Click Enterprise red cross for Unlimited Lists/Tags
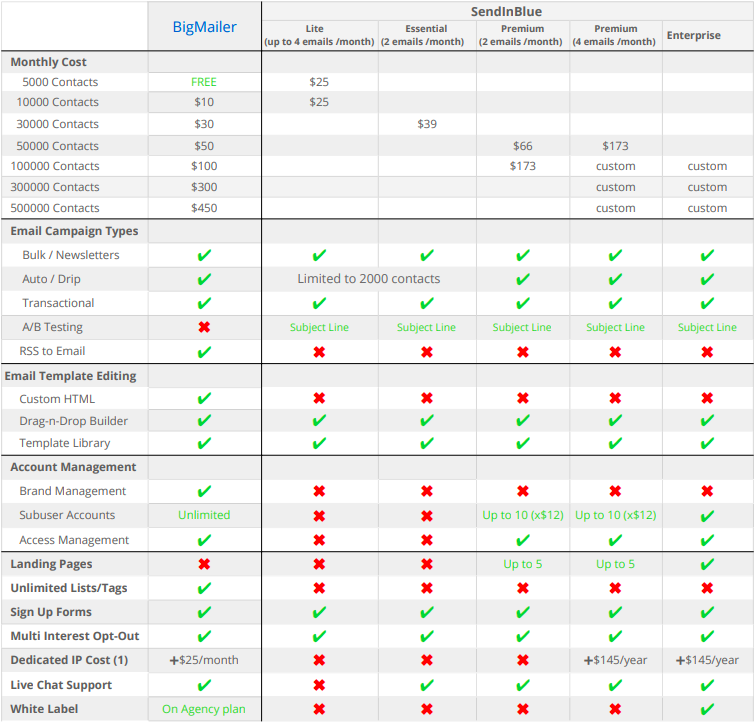The width and height of the screenshot is (756, 723). tap(707, 588)
